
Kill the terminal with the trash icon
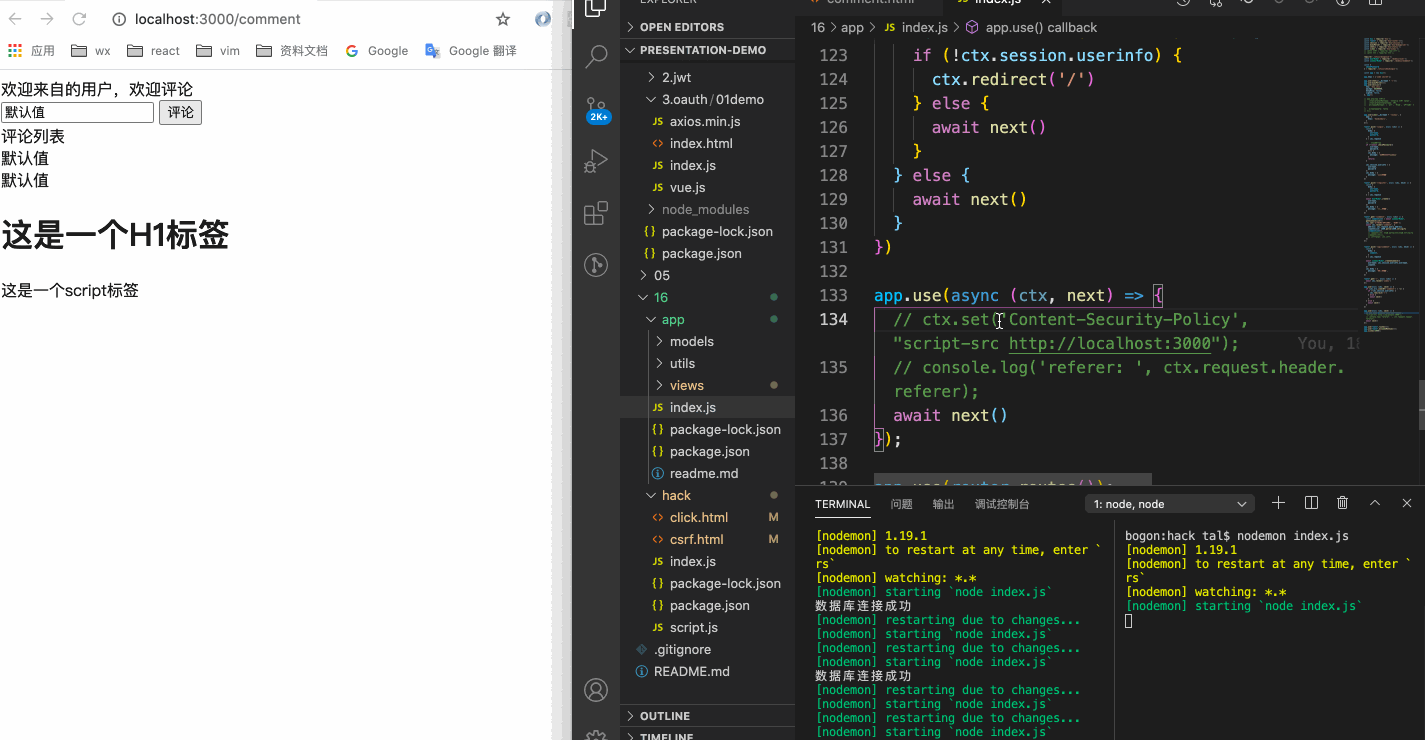point(1343,503)
